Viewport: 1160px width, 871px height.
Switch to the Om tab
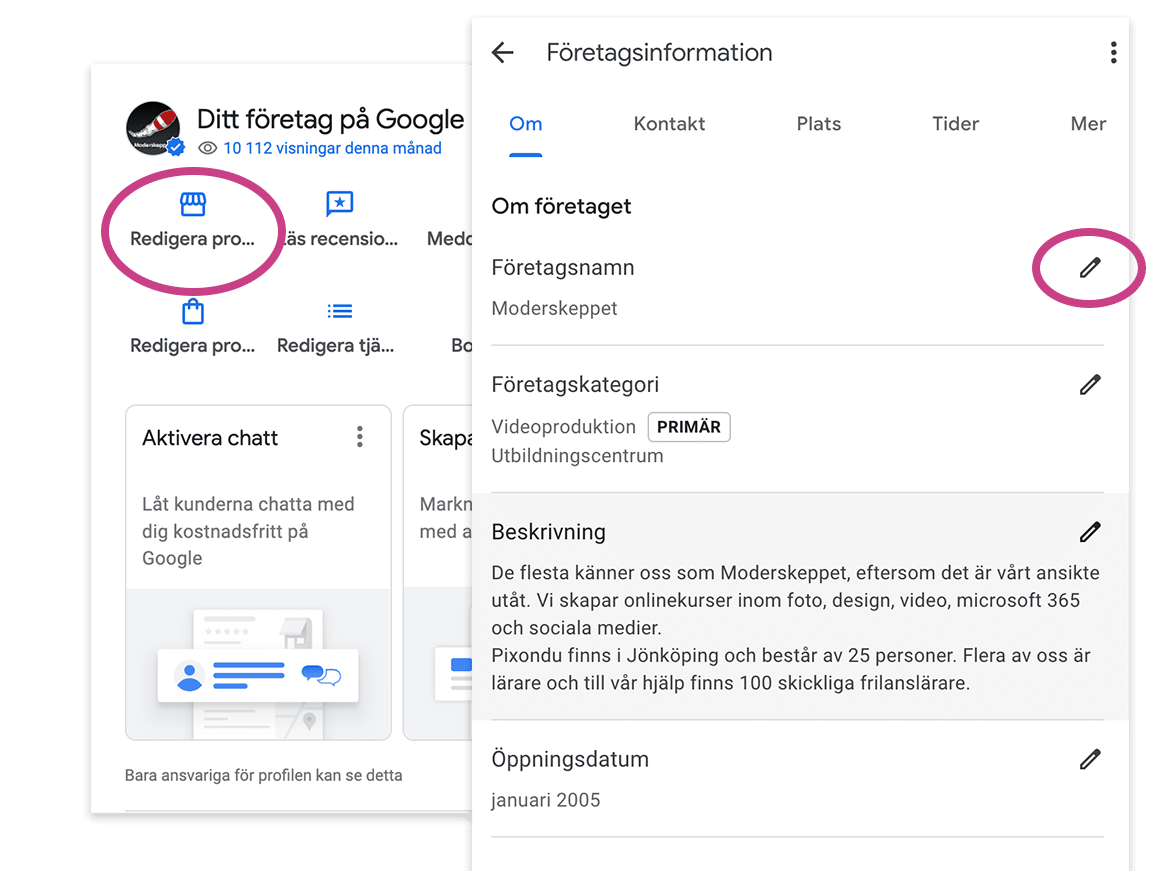point(525,124)
